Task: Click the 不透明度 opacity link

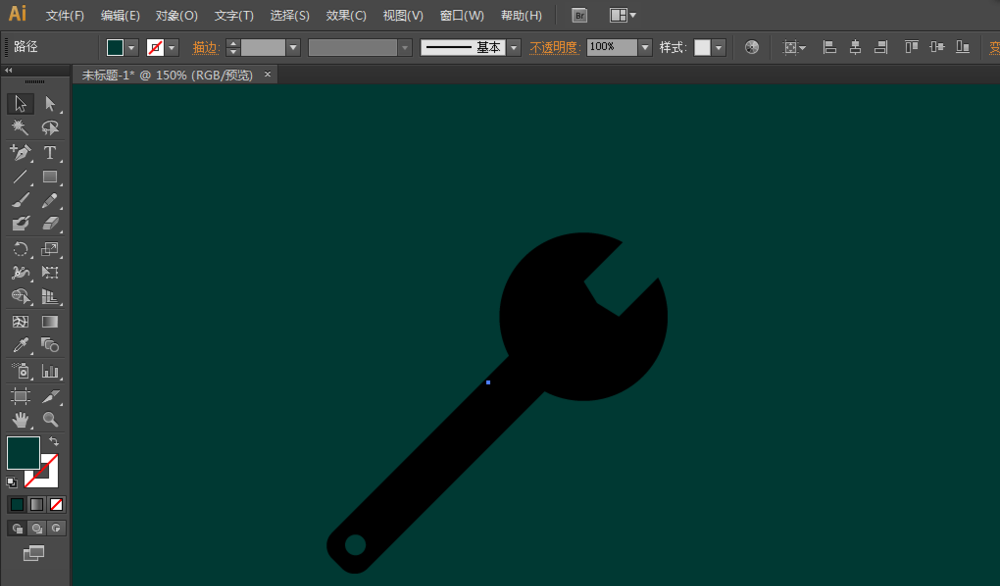Action: pos(554,47)
